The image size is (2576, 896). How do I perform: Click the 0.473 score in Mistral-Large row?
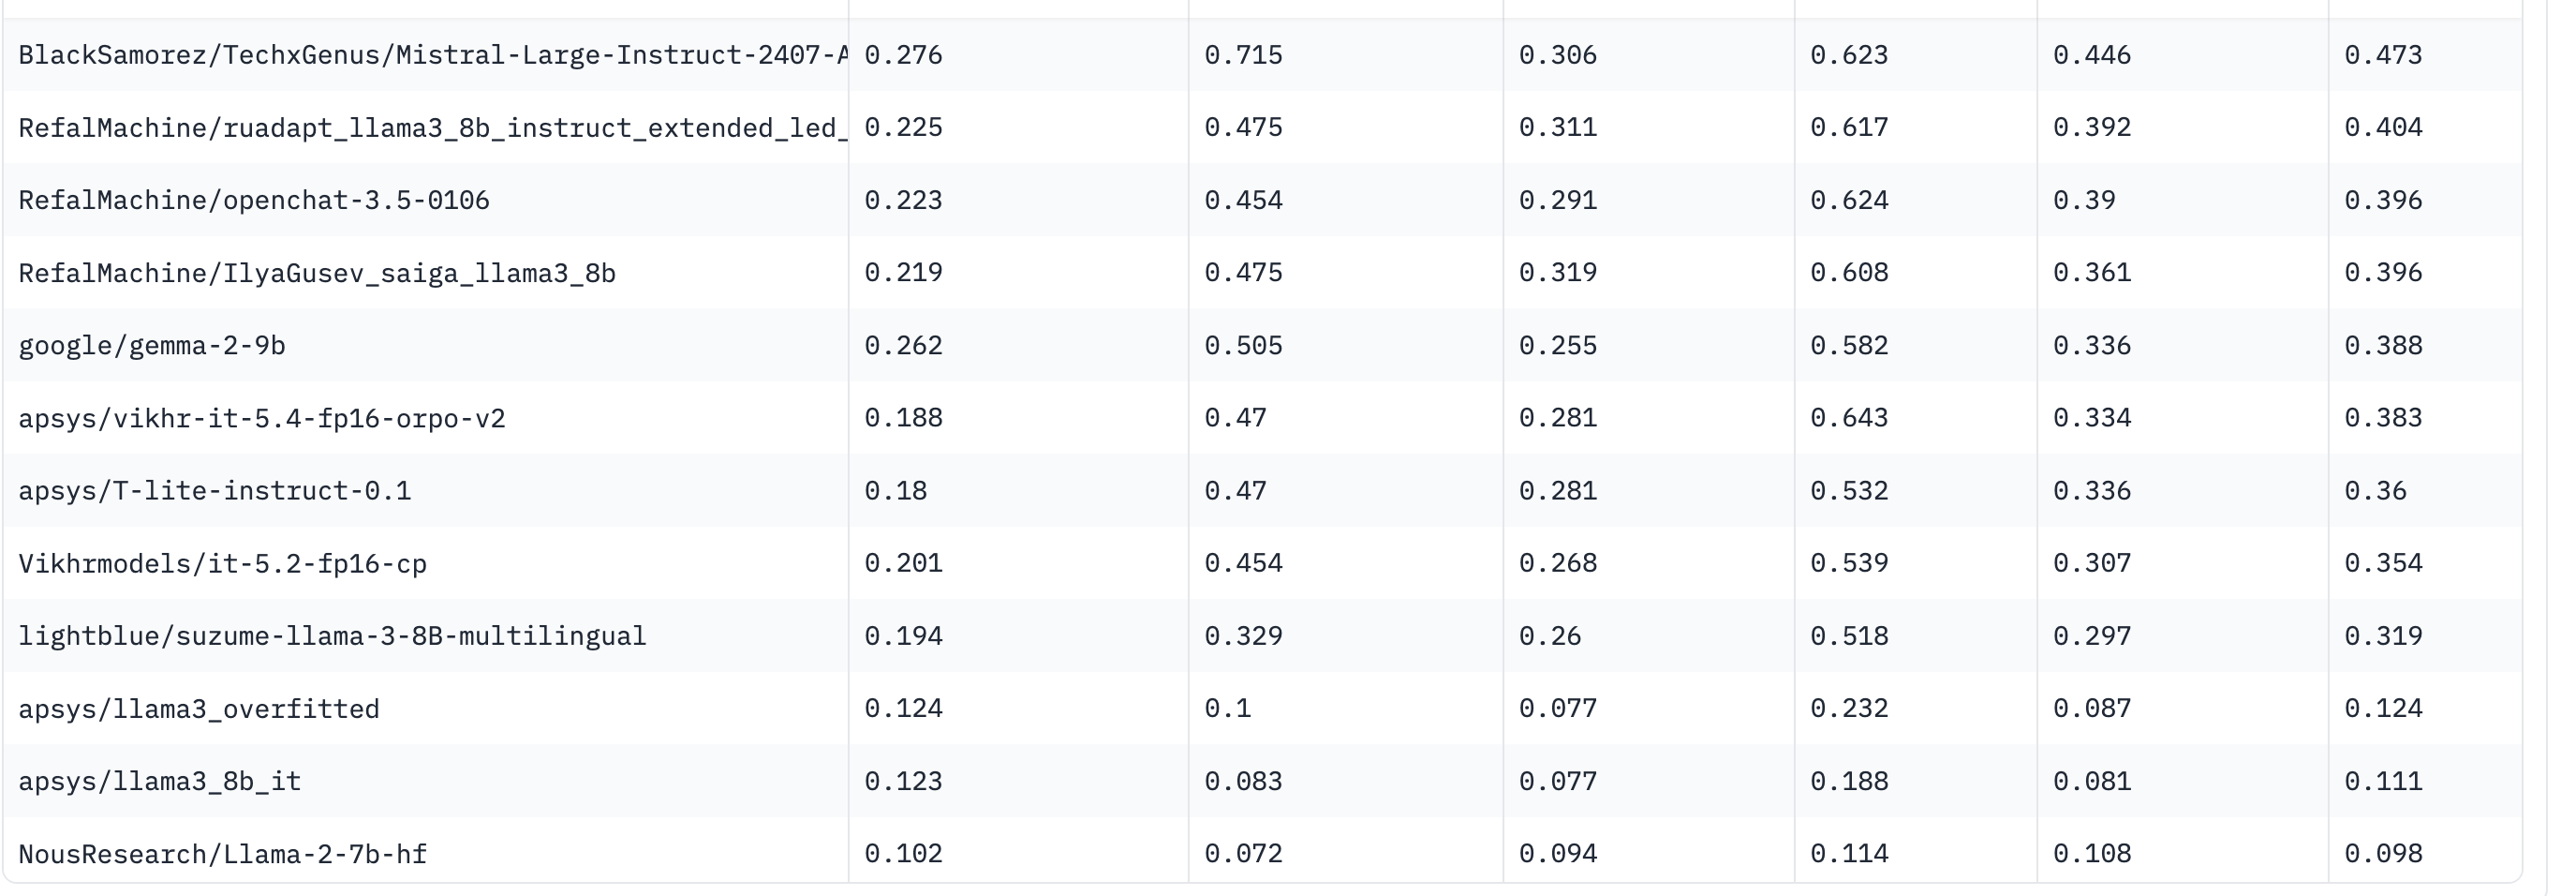(2383, 55)
